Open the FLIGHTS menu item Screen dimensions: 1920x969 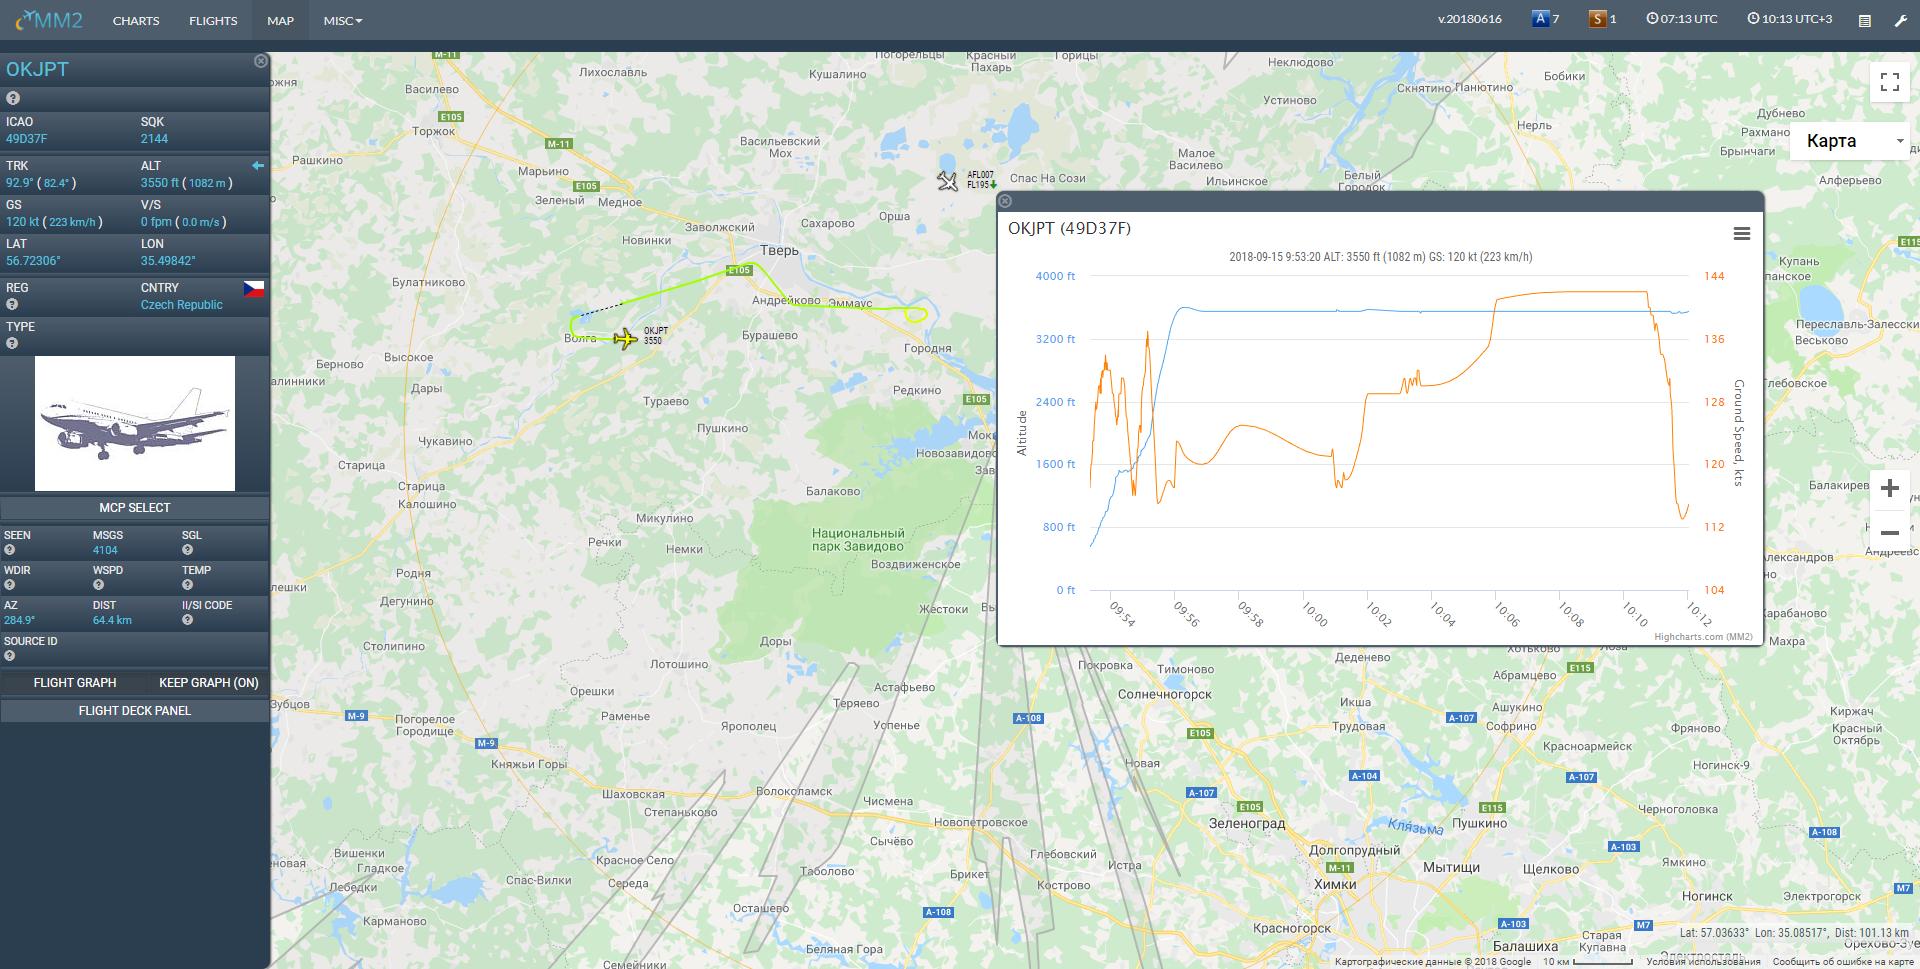[x=213, y=20]
